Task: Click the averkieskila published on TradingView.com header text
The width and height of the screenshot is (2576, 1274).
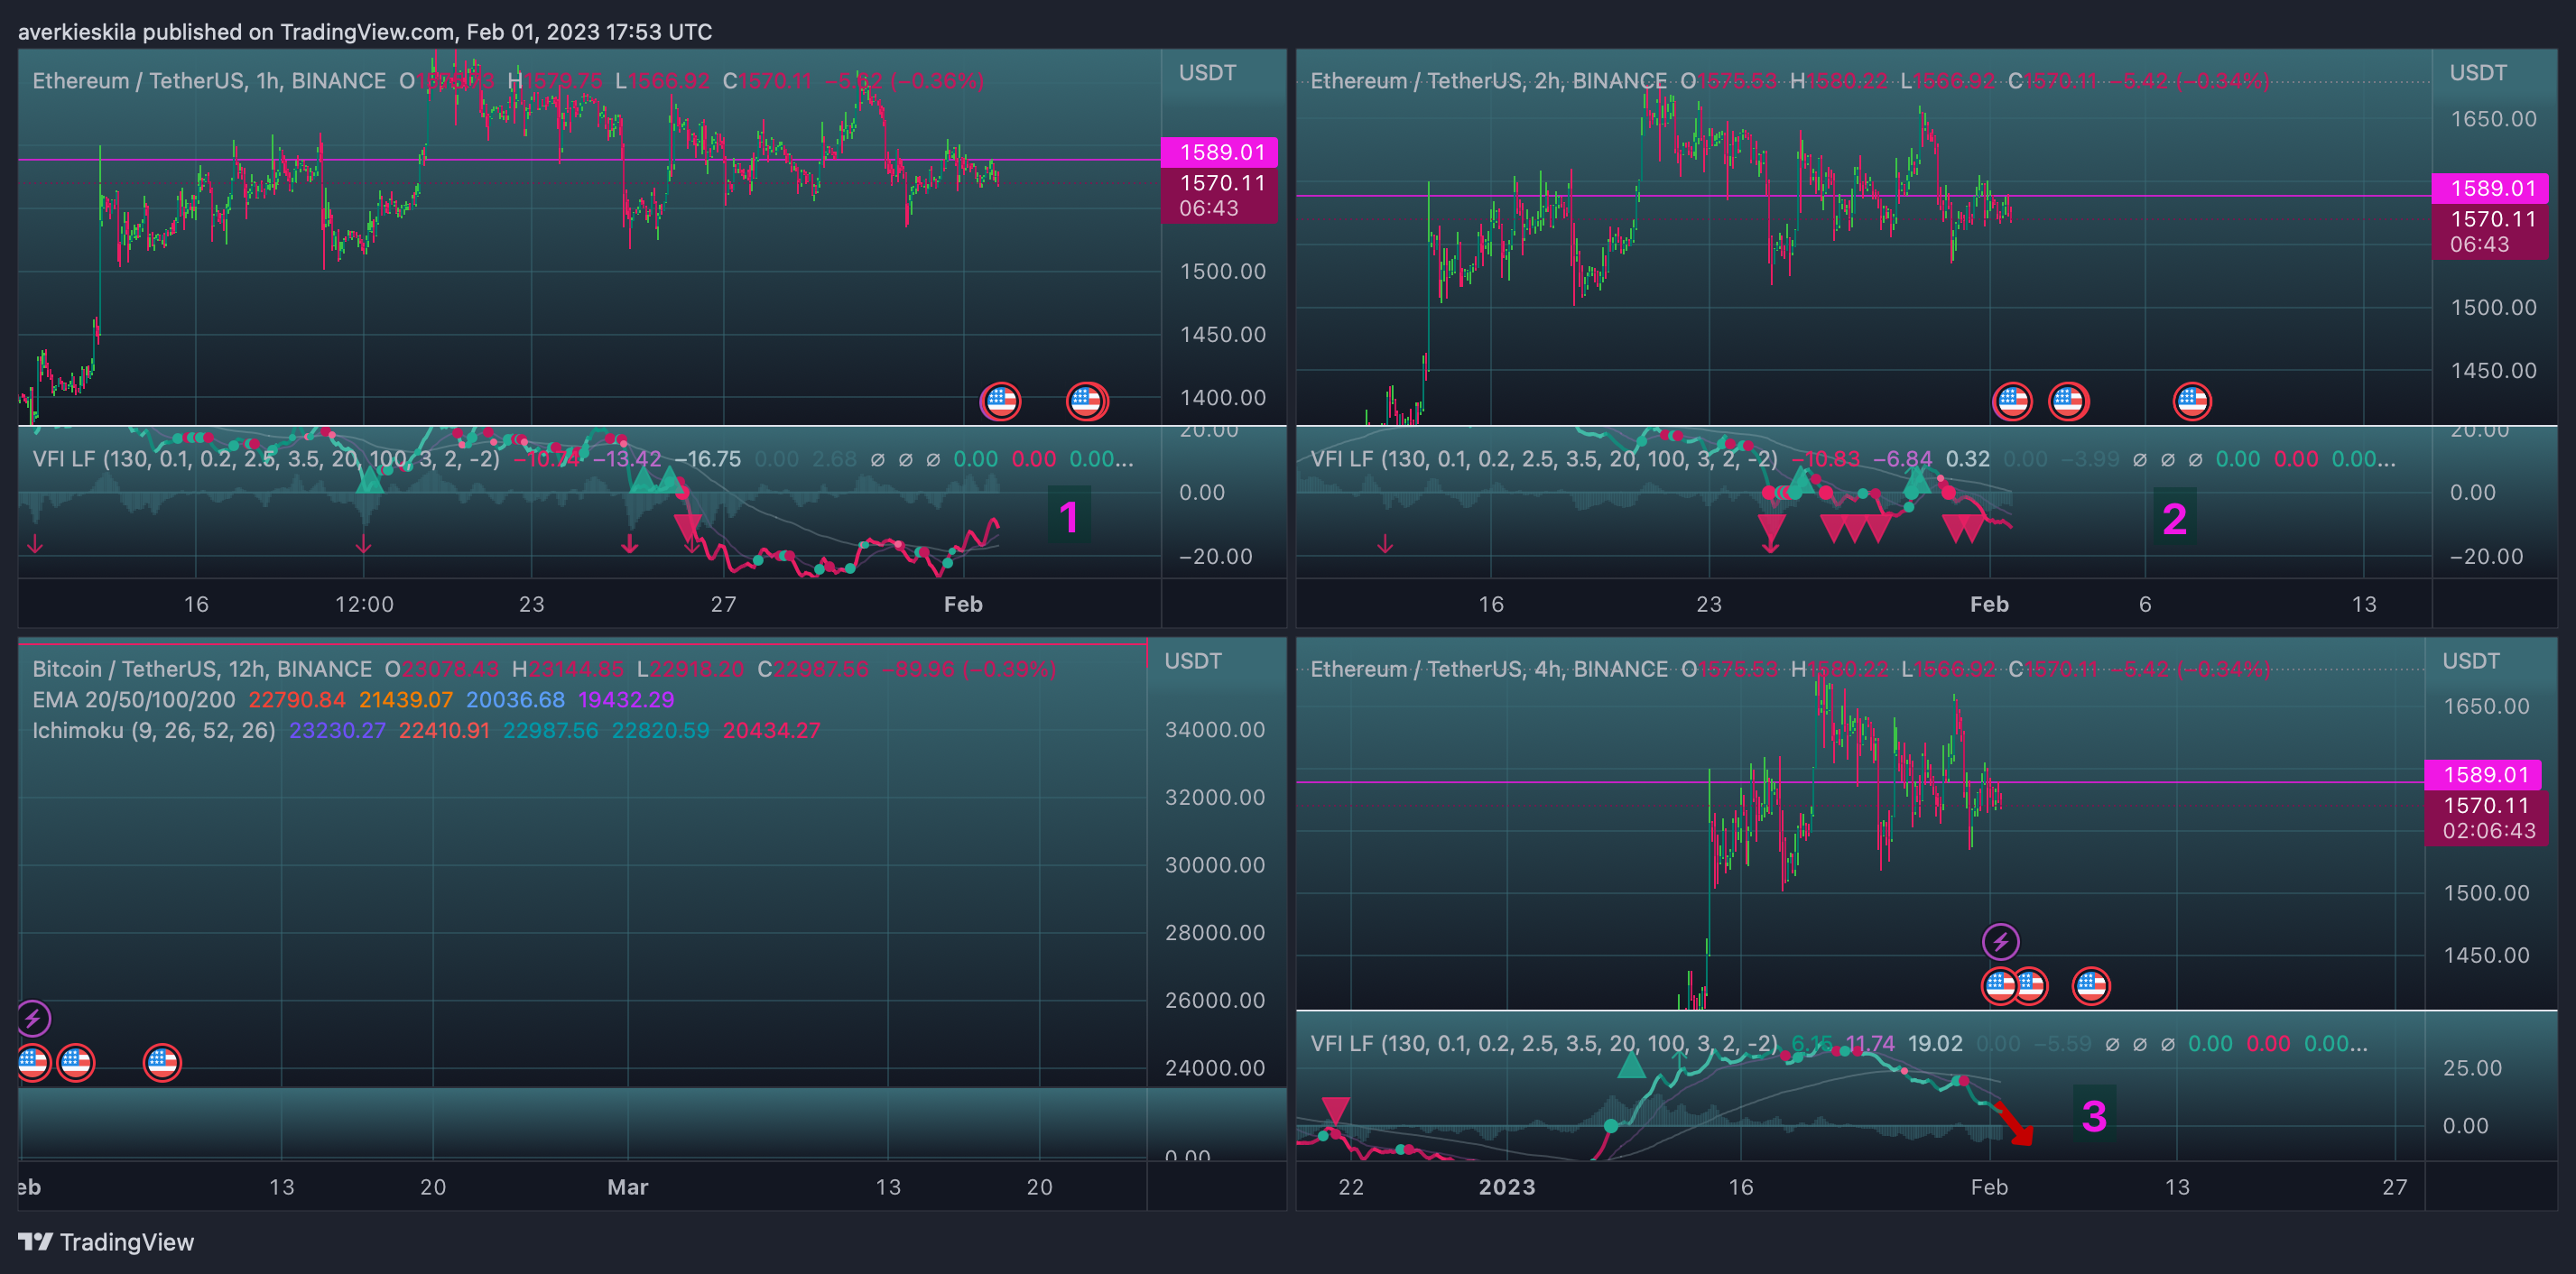Action: pyautogui.click(x=365, y=32)
